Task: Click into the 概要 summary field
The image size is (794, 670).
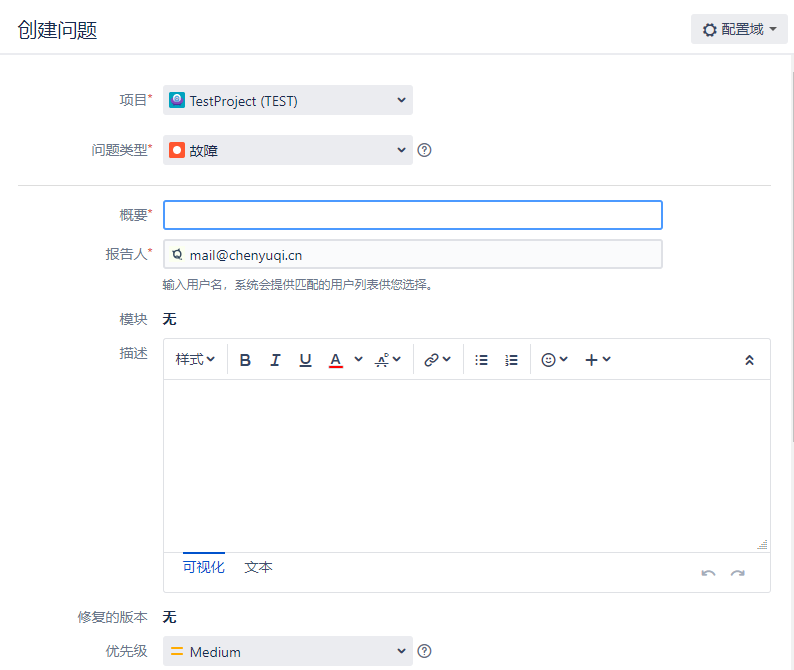Action: tap(412, 215)
